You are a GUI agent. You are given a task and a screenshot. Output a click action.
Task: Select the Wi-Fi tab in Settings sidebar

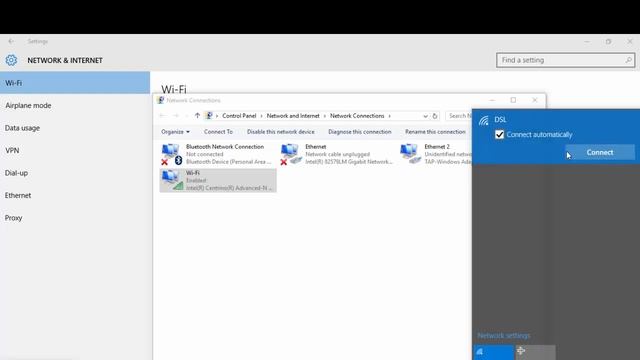coord(75,83)
